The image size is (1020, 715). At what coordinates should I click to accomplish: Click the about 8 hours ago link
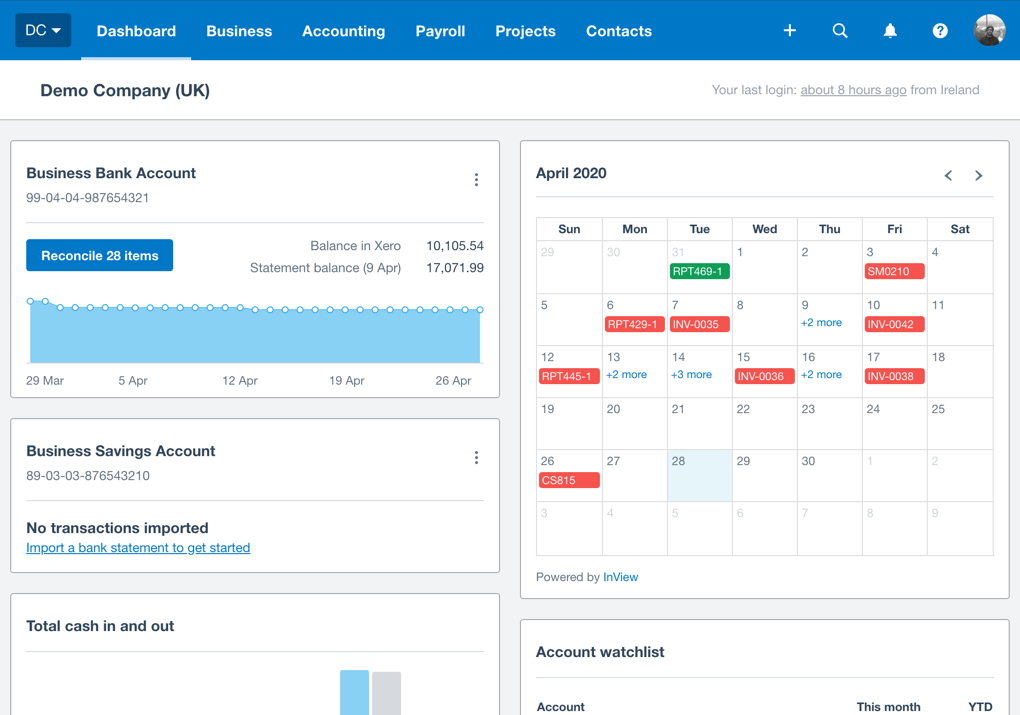pyautogui.click(x=853, y=90)
